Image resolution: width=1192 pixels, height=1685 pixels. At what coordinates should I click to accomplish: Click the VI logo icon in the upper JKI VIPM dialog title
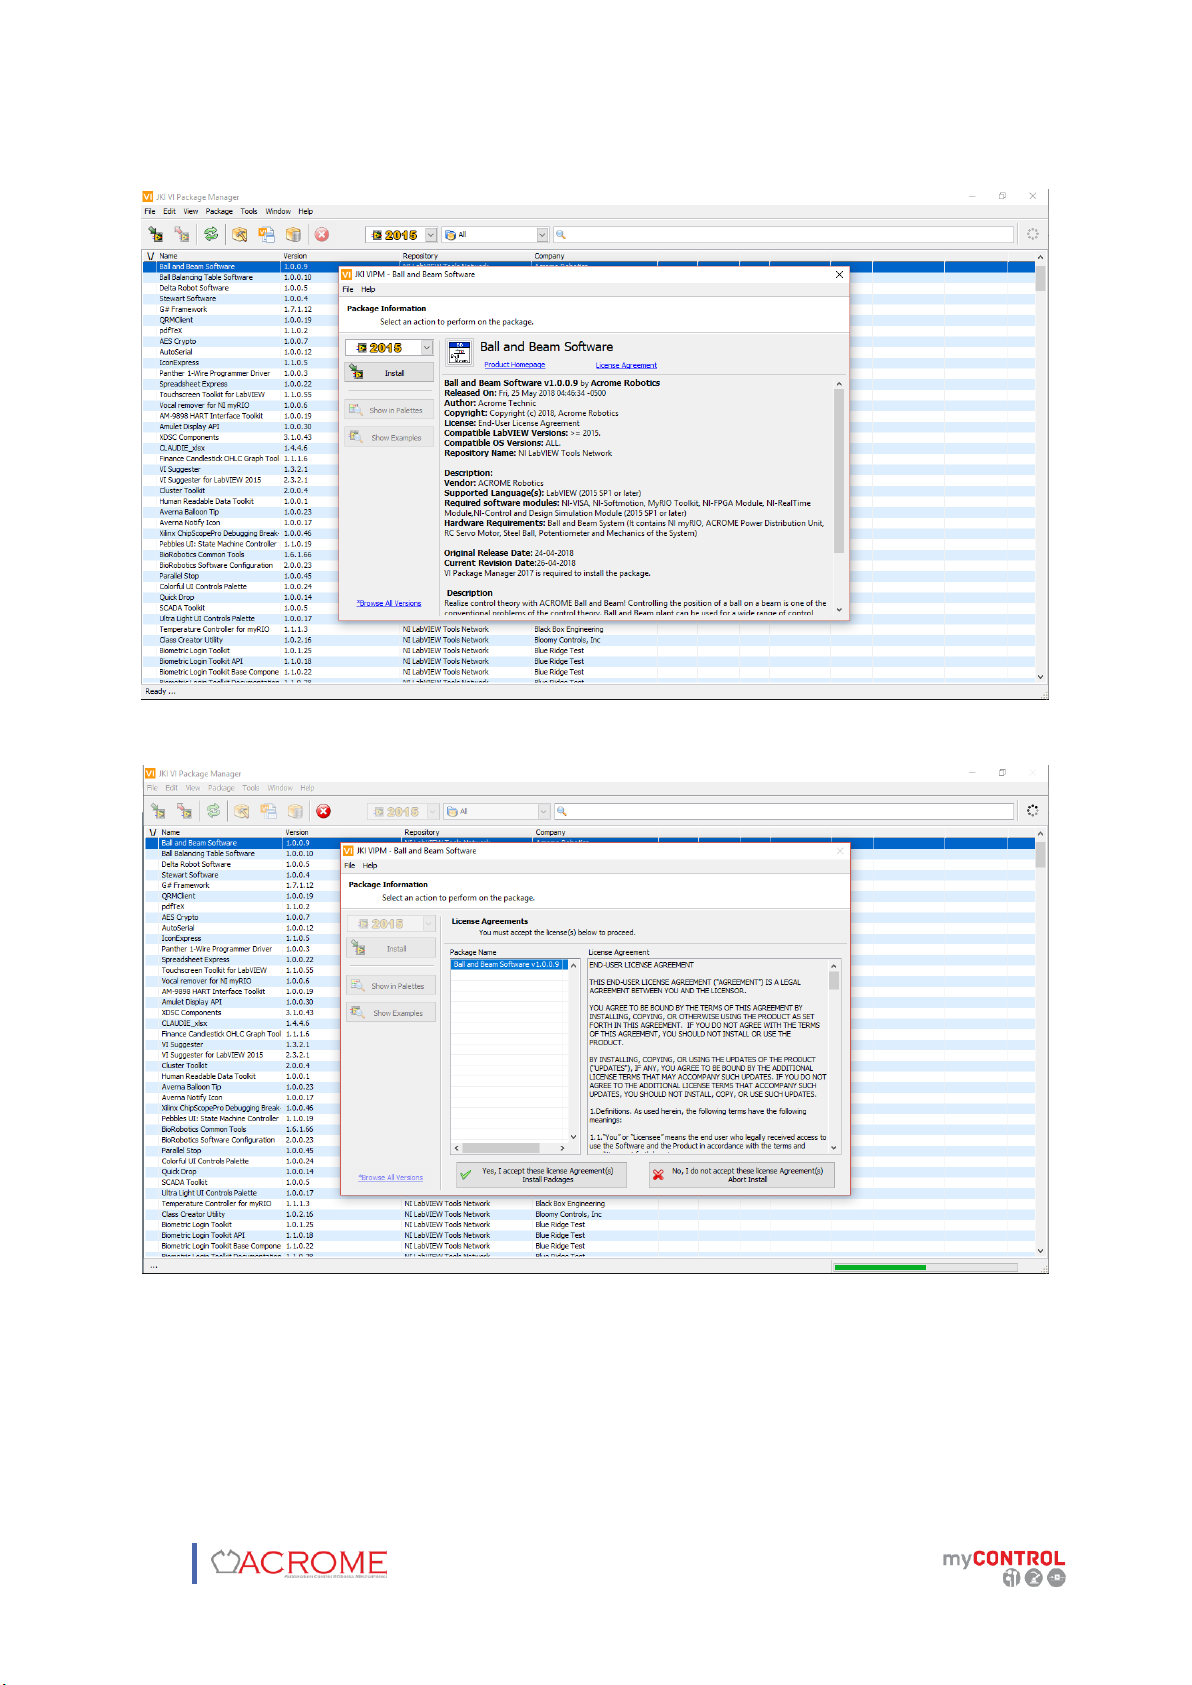click(x=347, y=274)
